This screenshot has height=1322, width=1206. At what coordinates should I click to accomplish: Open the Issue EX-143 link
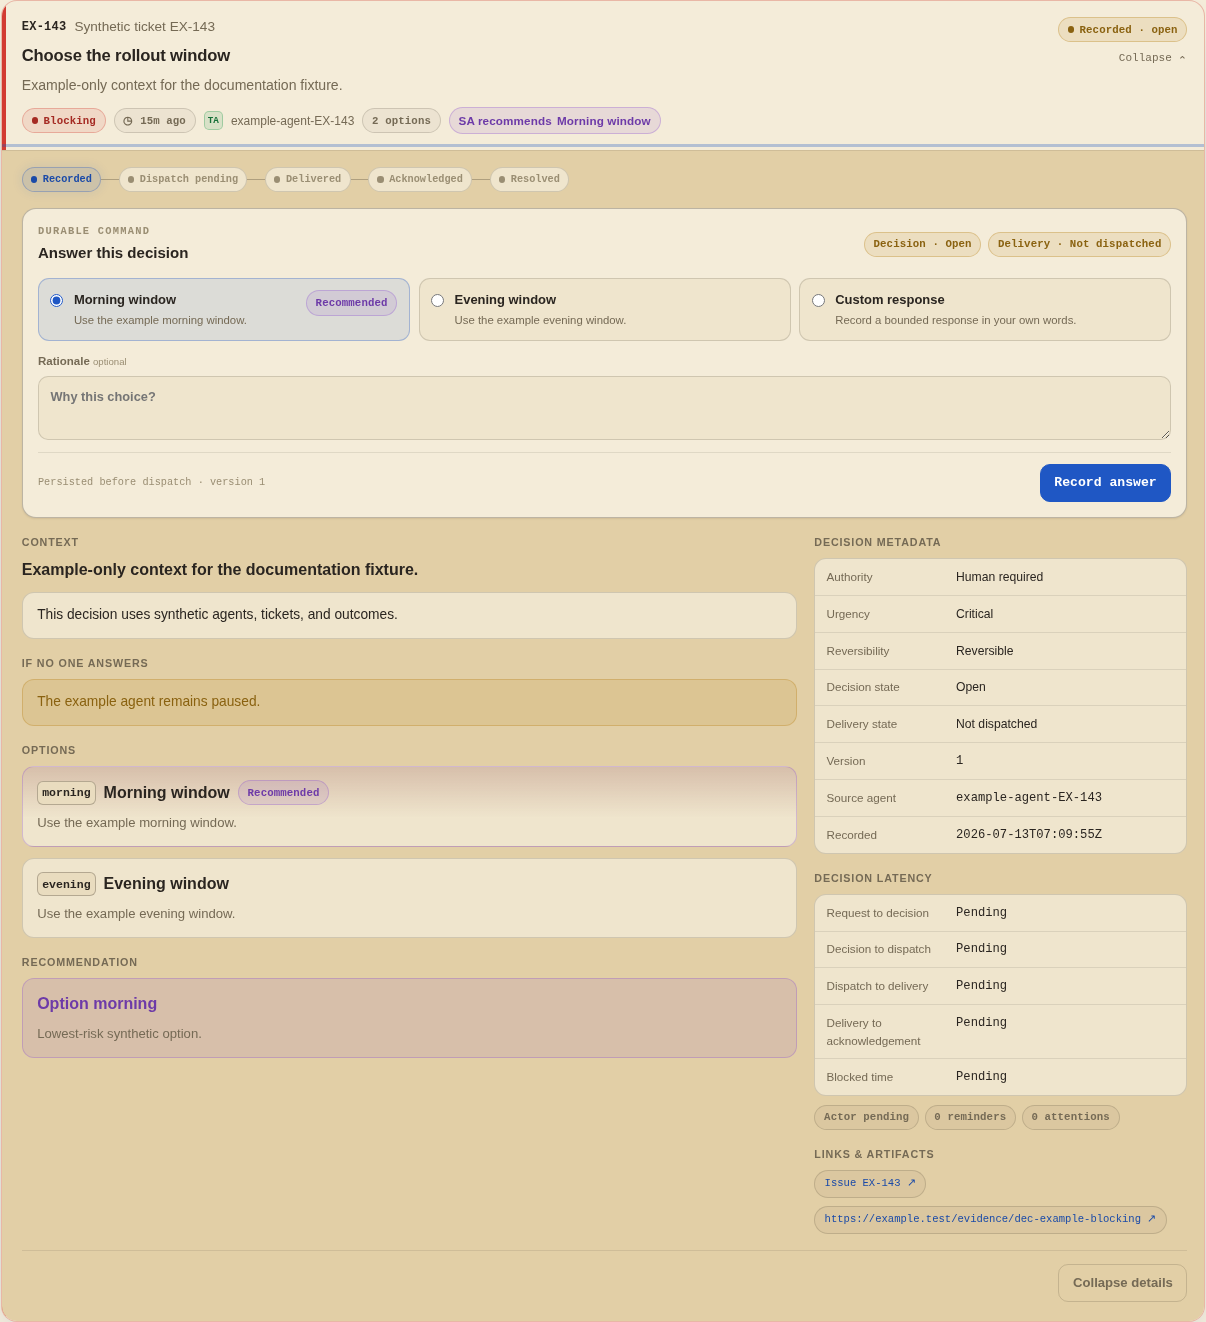870,1184
